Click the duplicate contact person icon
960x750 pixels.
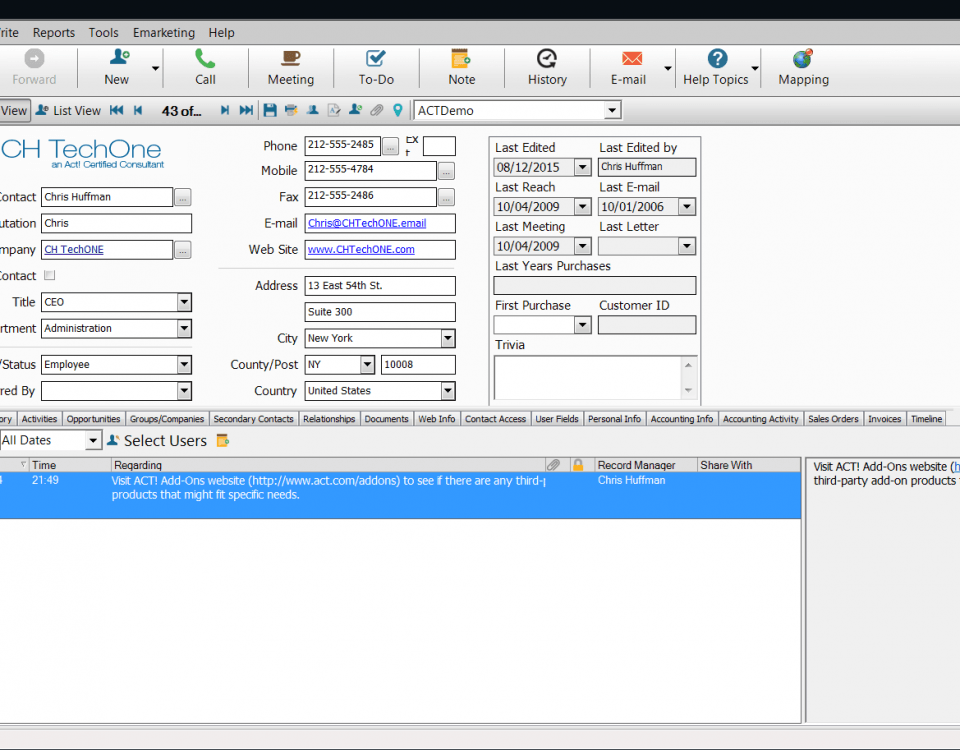[x=313, y=110]
